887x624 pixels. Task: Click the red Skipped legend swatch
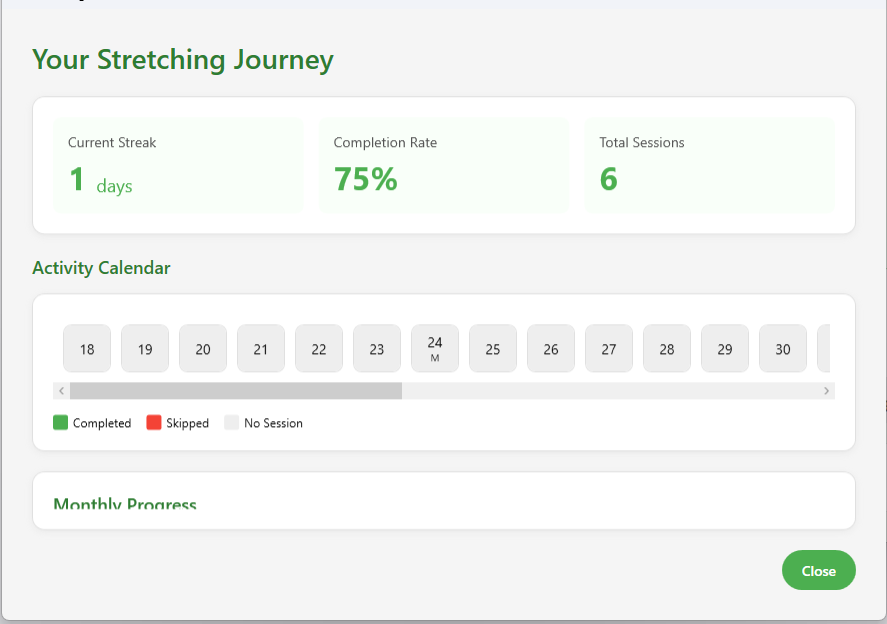click(x=154, y=423)
